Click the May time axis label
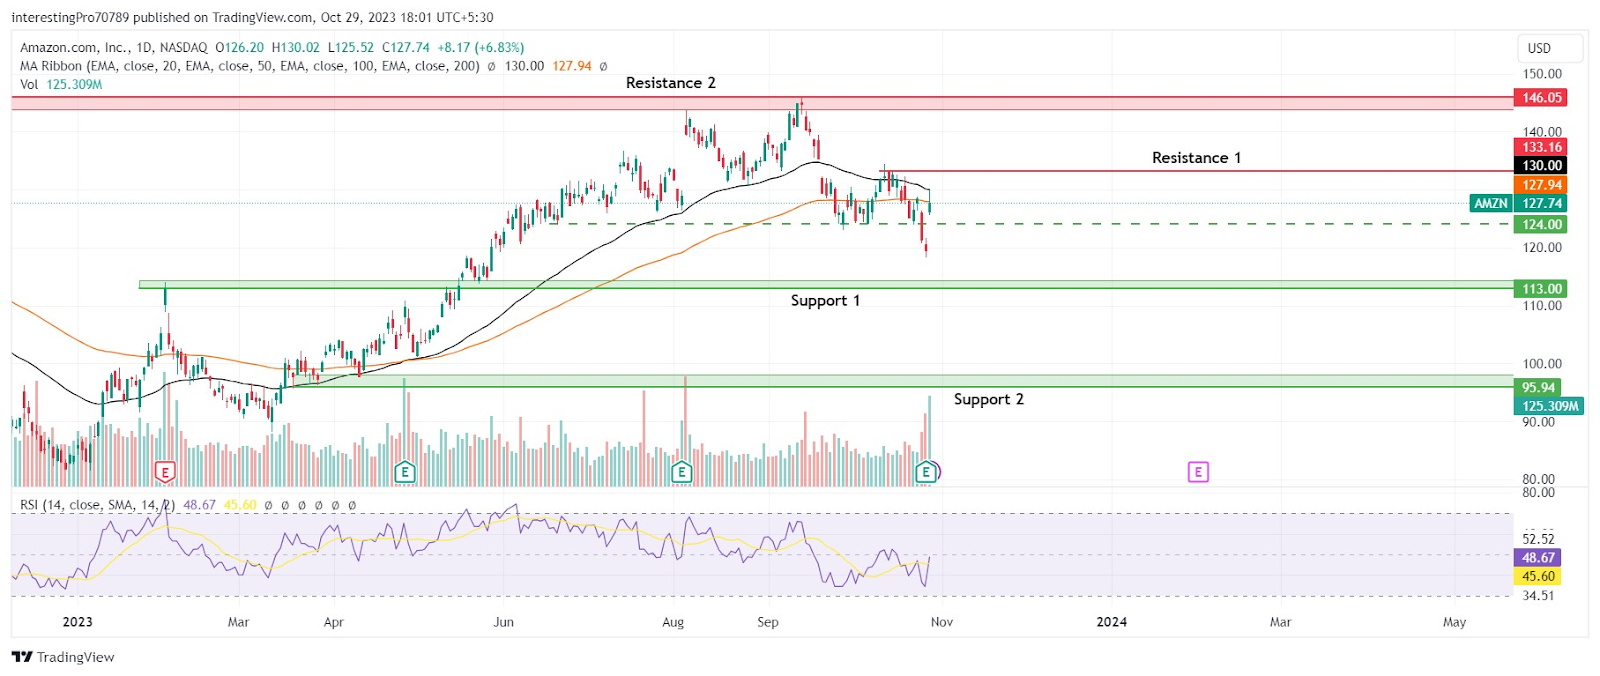 pos(1455,622)
